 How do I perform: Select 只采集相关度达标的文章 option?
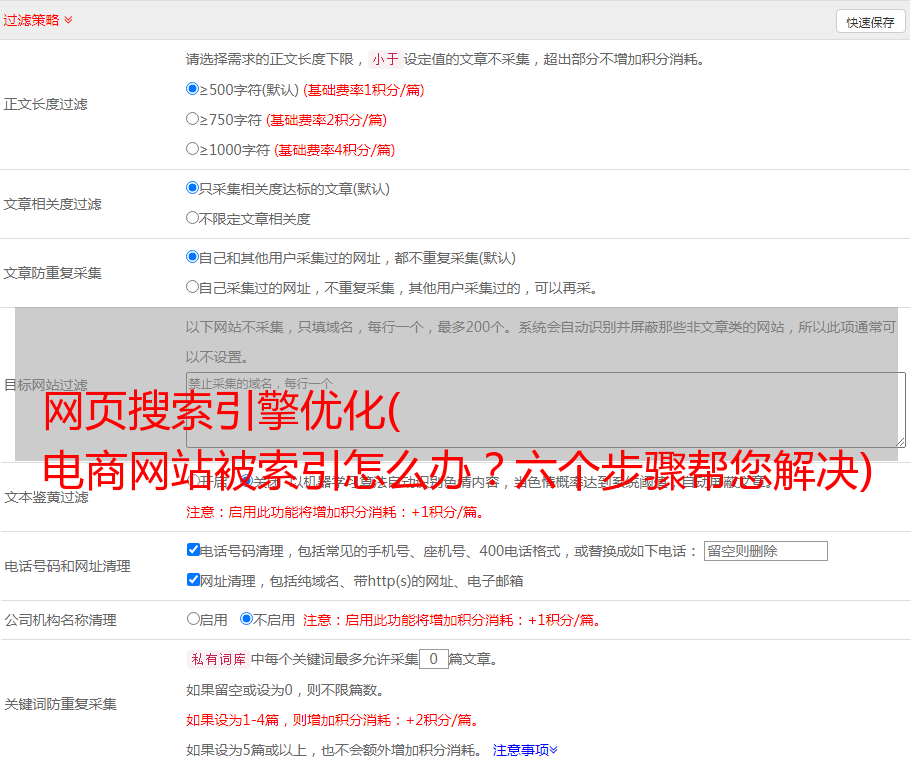click(193, 188)
